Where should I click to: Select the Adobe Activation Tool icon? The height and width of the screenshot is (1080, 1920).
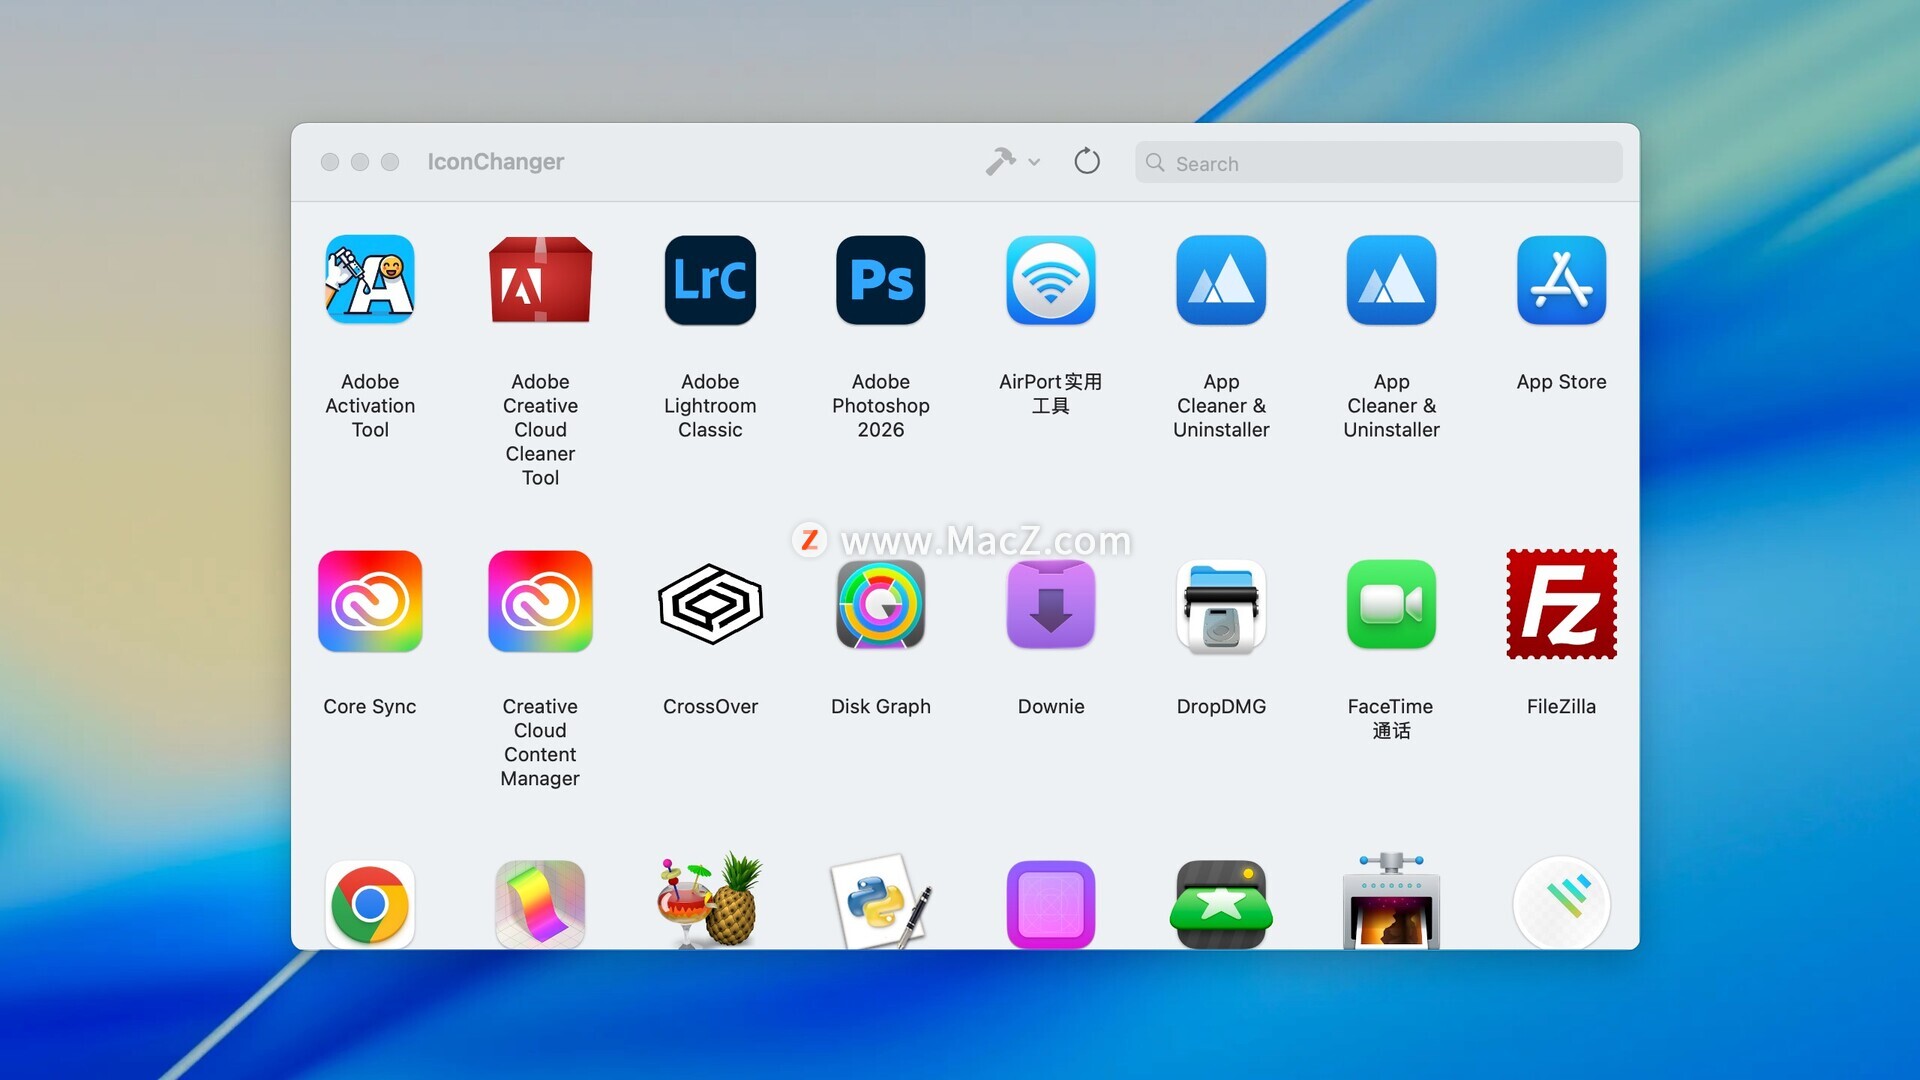(x=370, y=280)
